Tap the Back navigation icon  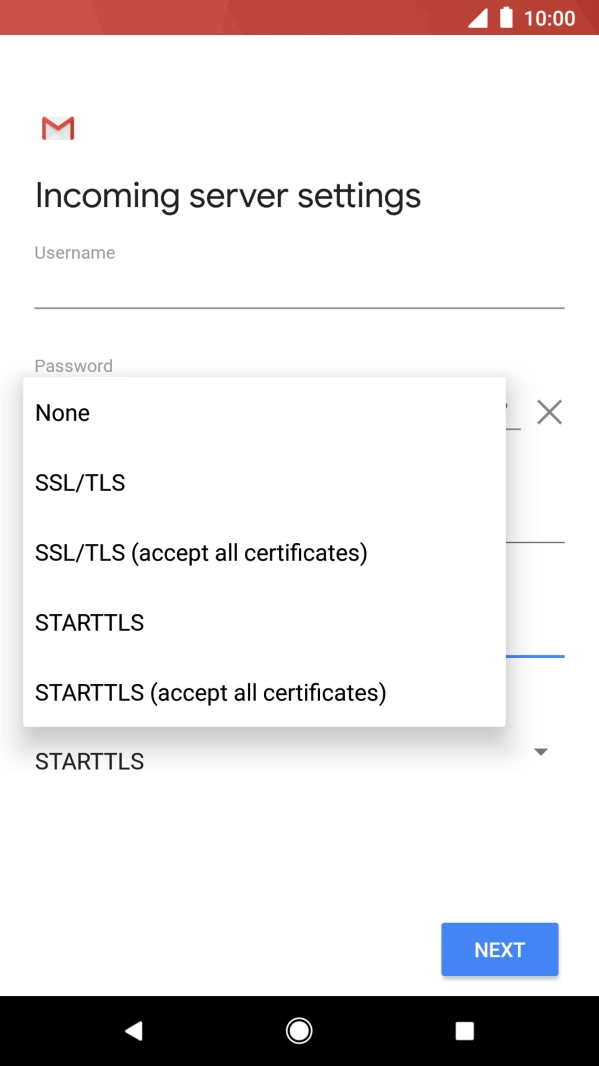point(134,1031)
